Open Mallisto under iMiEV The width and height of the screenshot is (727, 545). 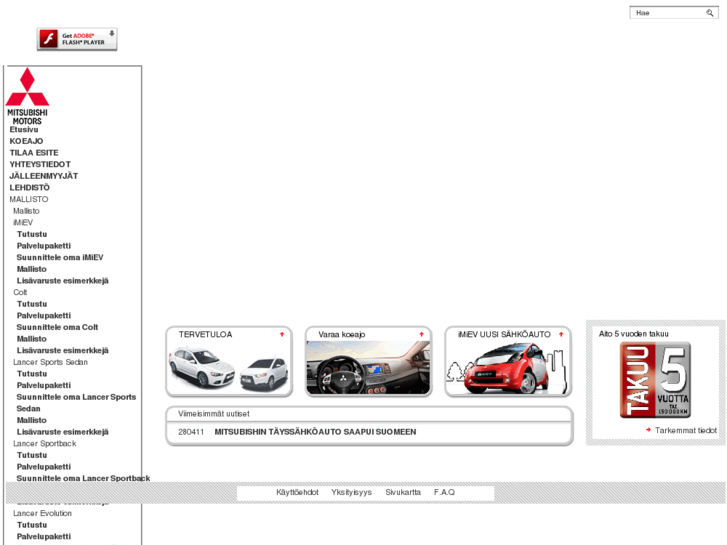tap(32, 269)
